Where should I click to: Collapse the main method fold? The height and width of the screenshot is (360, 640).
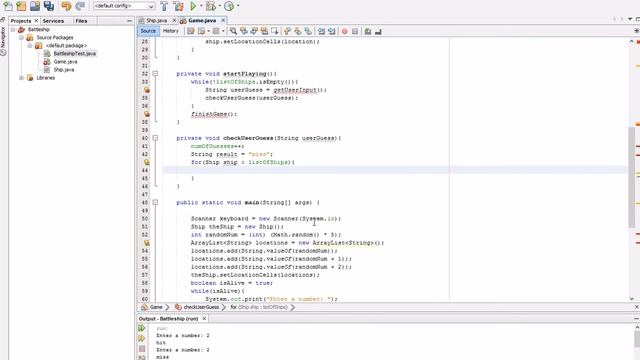155,202
